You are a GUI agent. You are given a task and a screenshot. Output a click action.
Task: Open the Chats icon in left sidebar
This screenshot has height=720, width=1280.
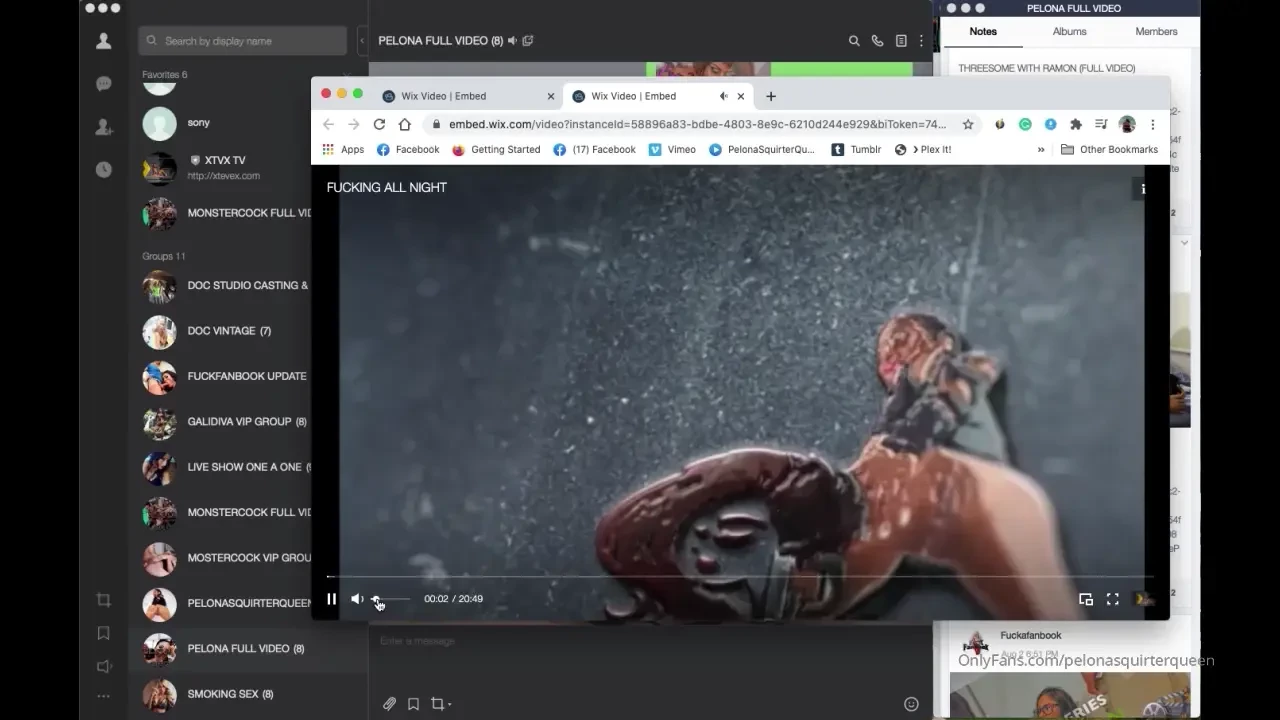pos(103,84)
